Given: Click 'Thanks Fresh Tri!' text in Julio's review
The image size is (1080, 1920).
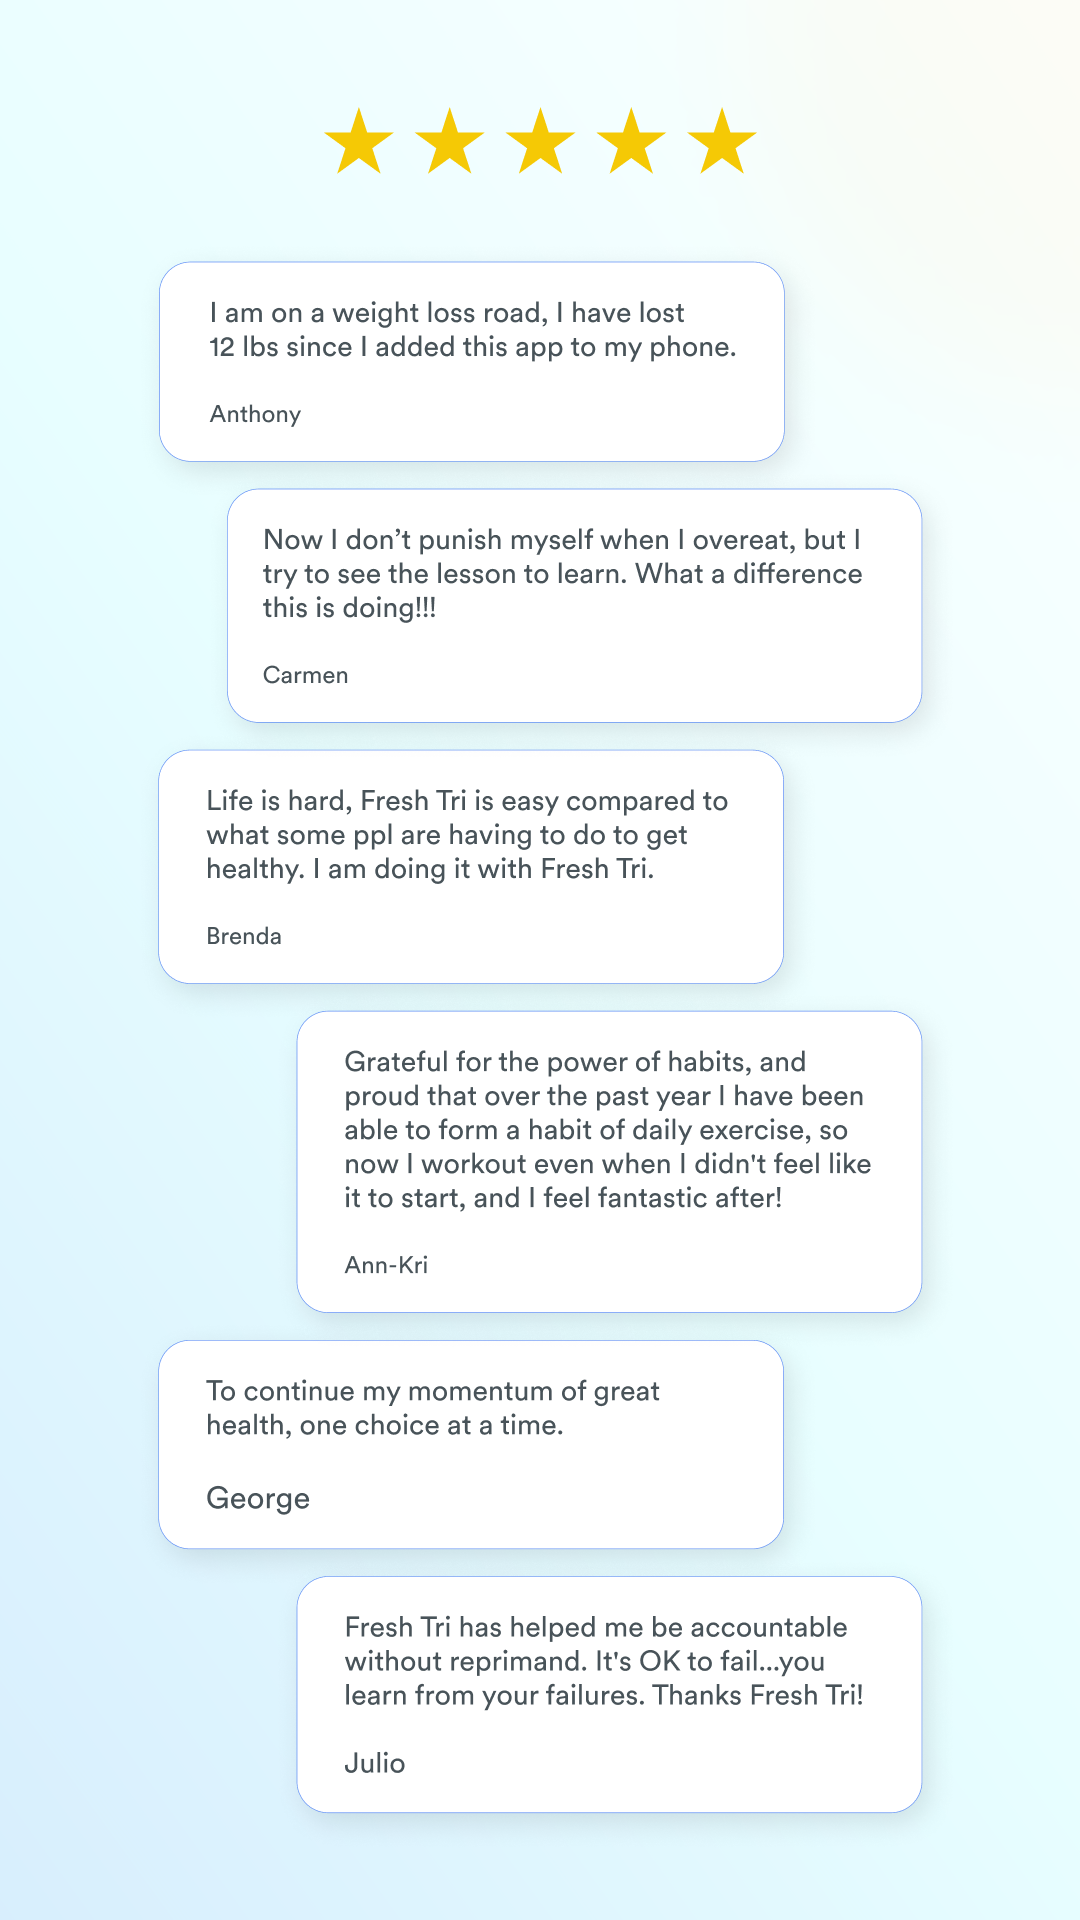Looking at the screenshot, I should pyautogui.click(x=758, y=1696).
